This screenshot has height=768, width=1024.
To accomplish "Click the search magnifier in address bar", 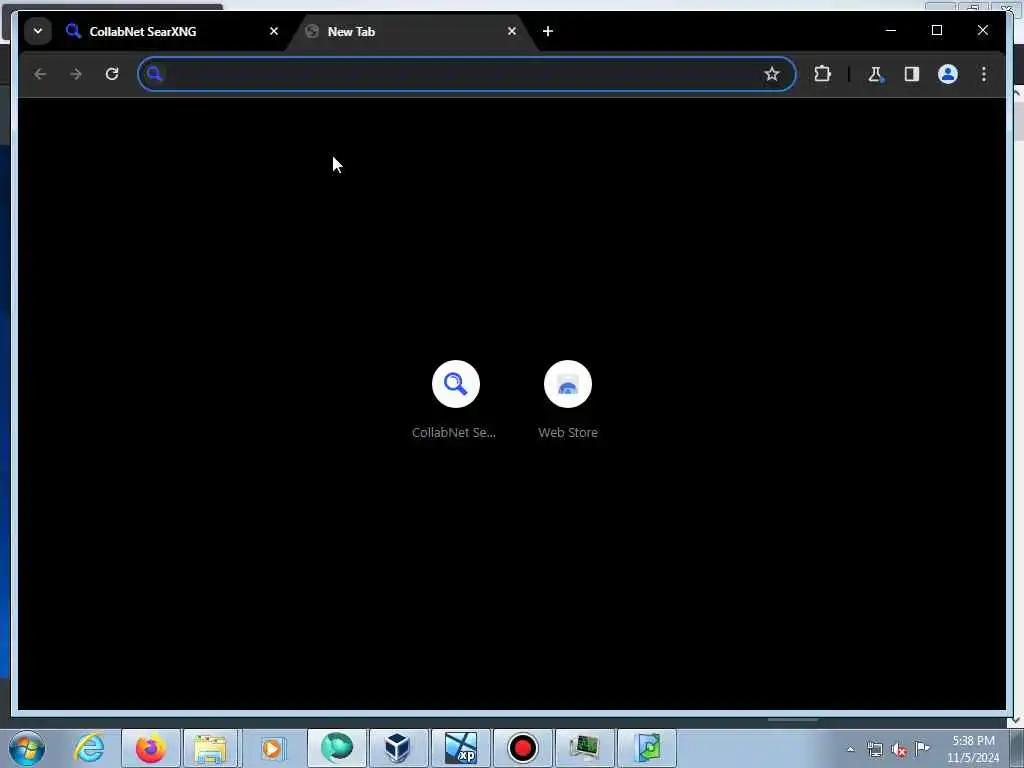I will pyautogui.click(x=154, y=74).
